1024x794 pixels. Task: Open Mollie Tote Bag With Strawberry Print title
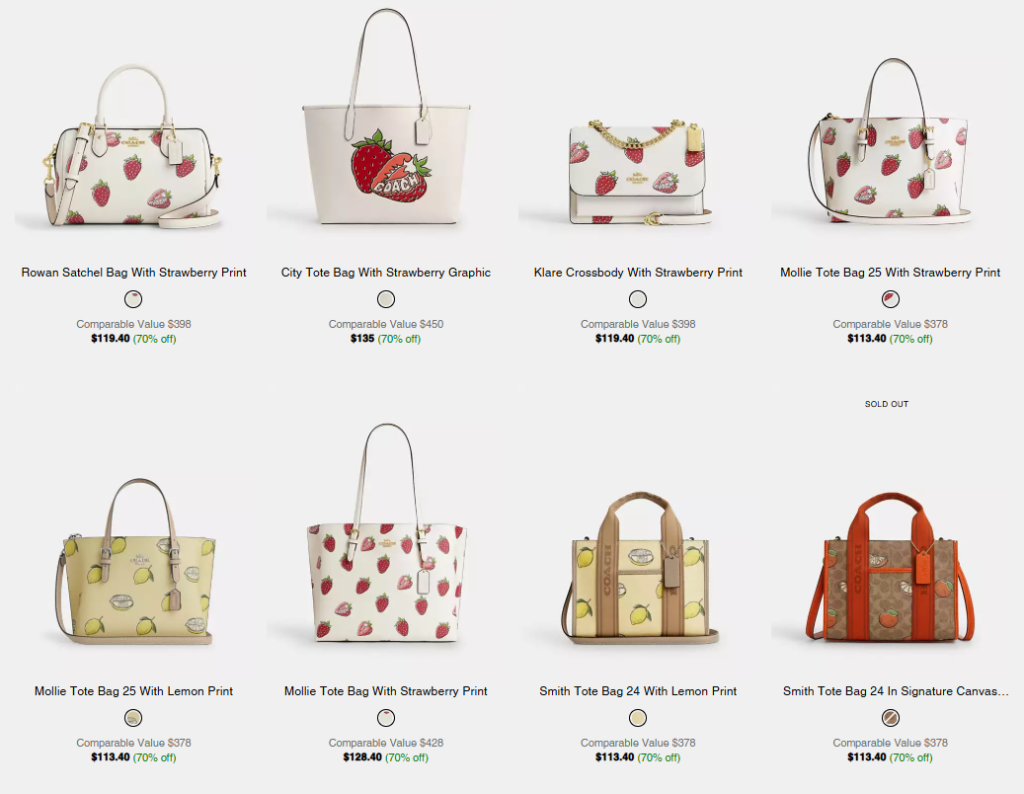tap(386, 691)
